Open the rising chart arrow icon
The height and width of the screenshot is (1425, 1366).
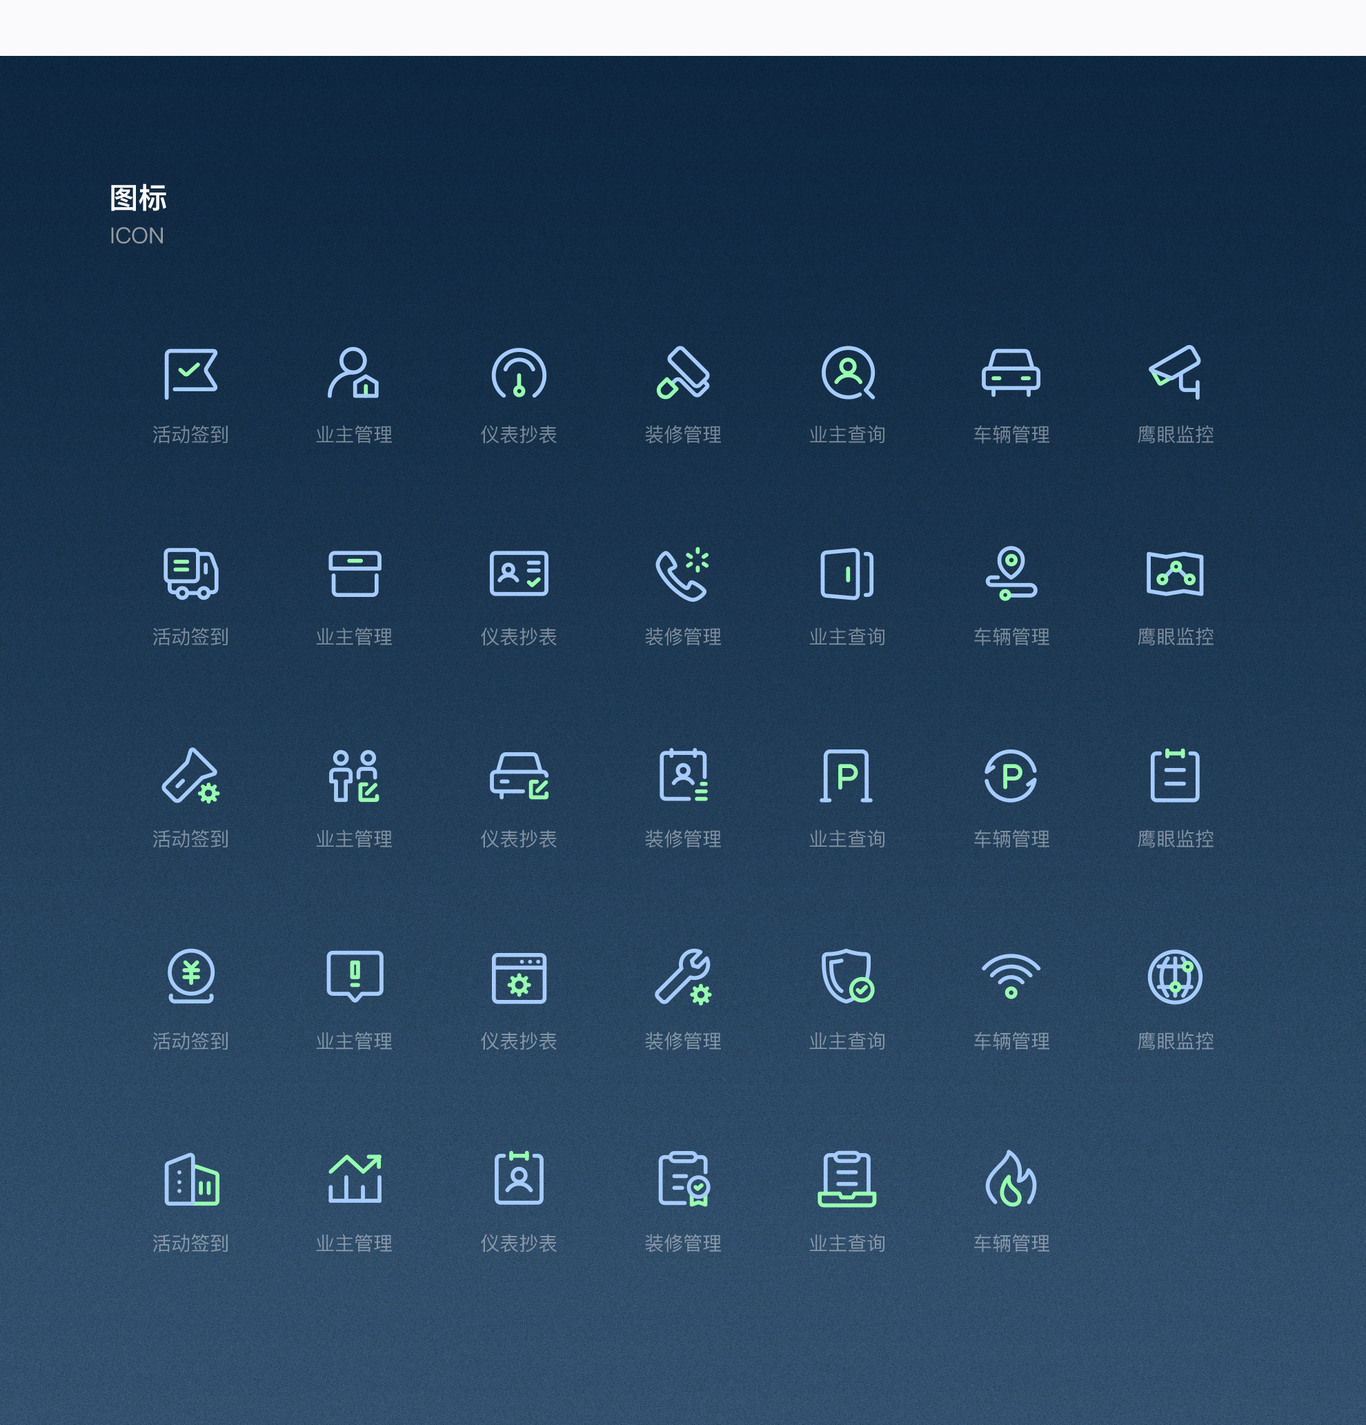point(355,1178)
